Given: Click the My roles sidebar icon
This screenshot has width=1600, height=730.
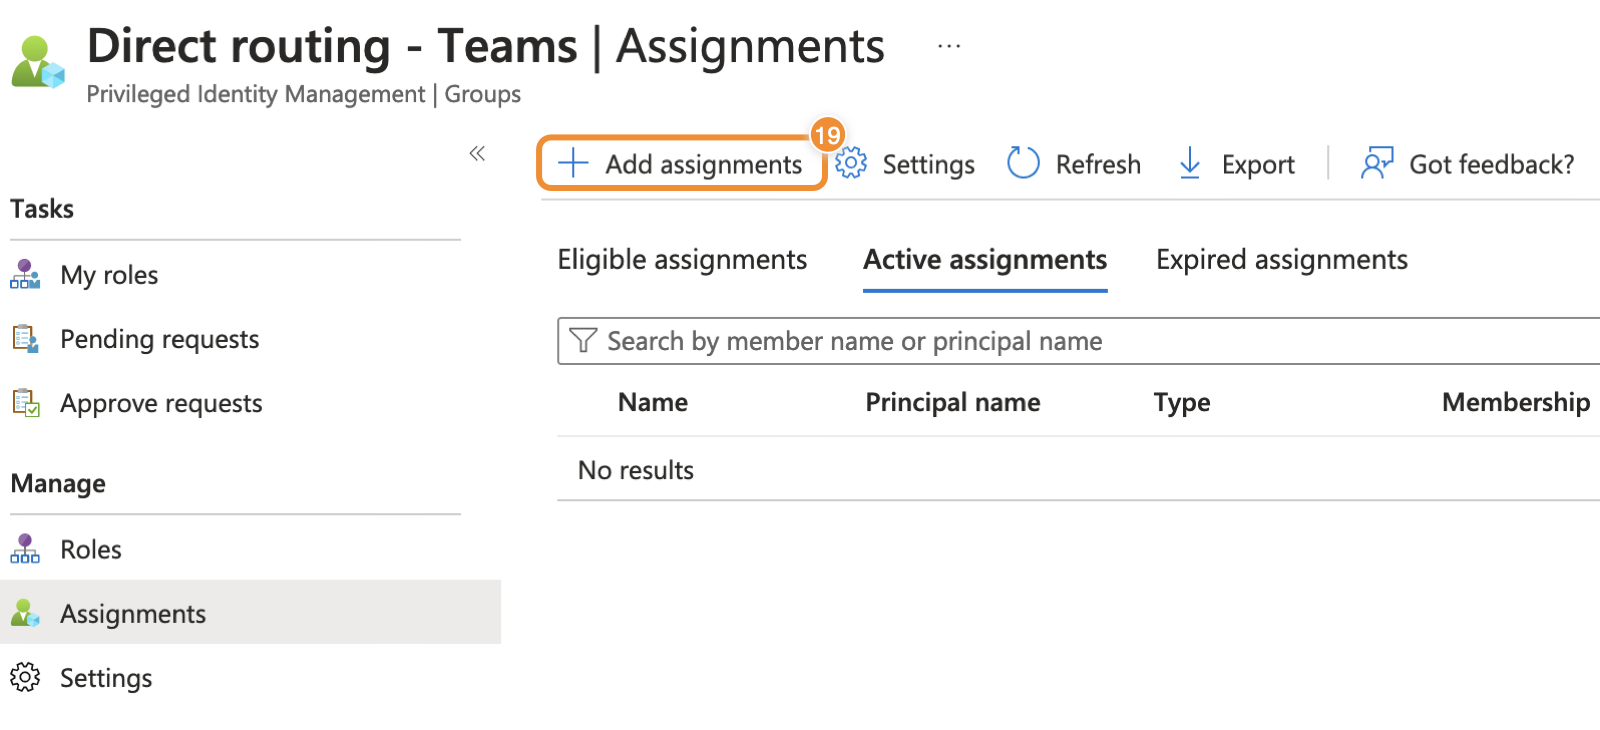Looking at the screenshot, I should click(x=25, y=274).
